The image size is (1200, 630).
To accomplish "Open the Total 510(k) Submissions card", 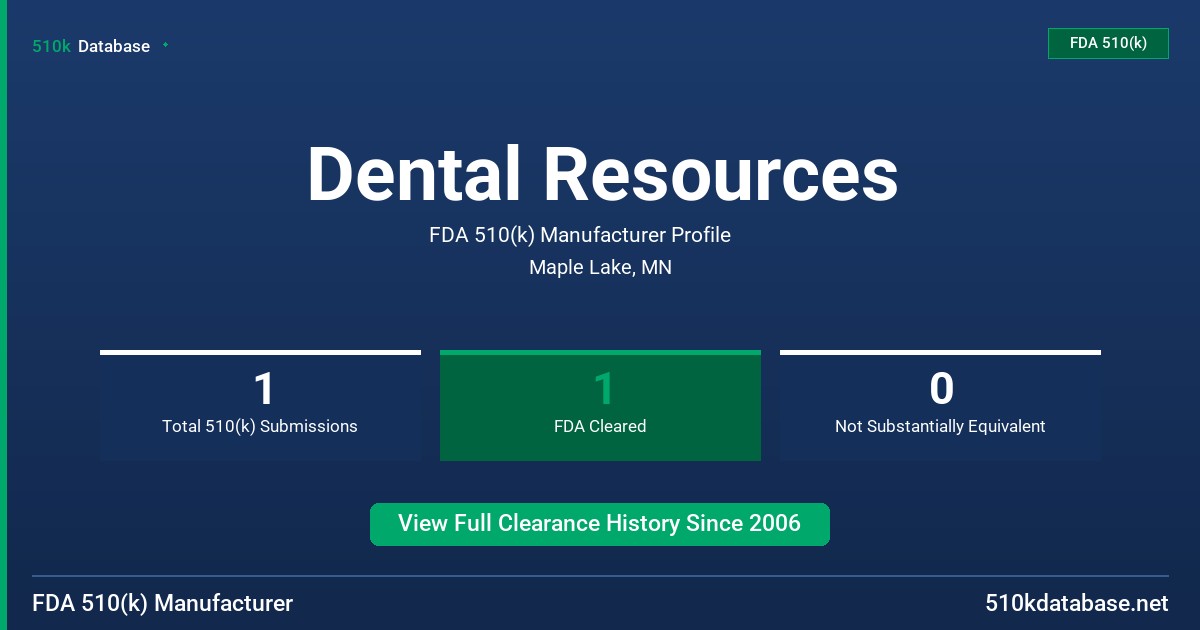I will click(x=260, y=405).
